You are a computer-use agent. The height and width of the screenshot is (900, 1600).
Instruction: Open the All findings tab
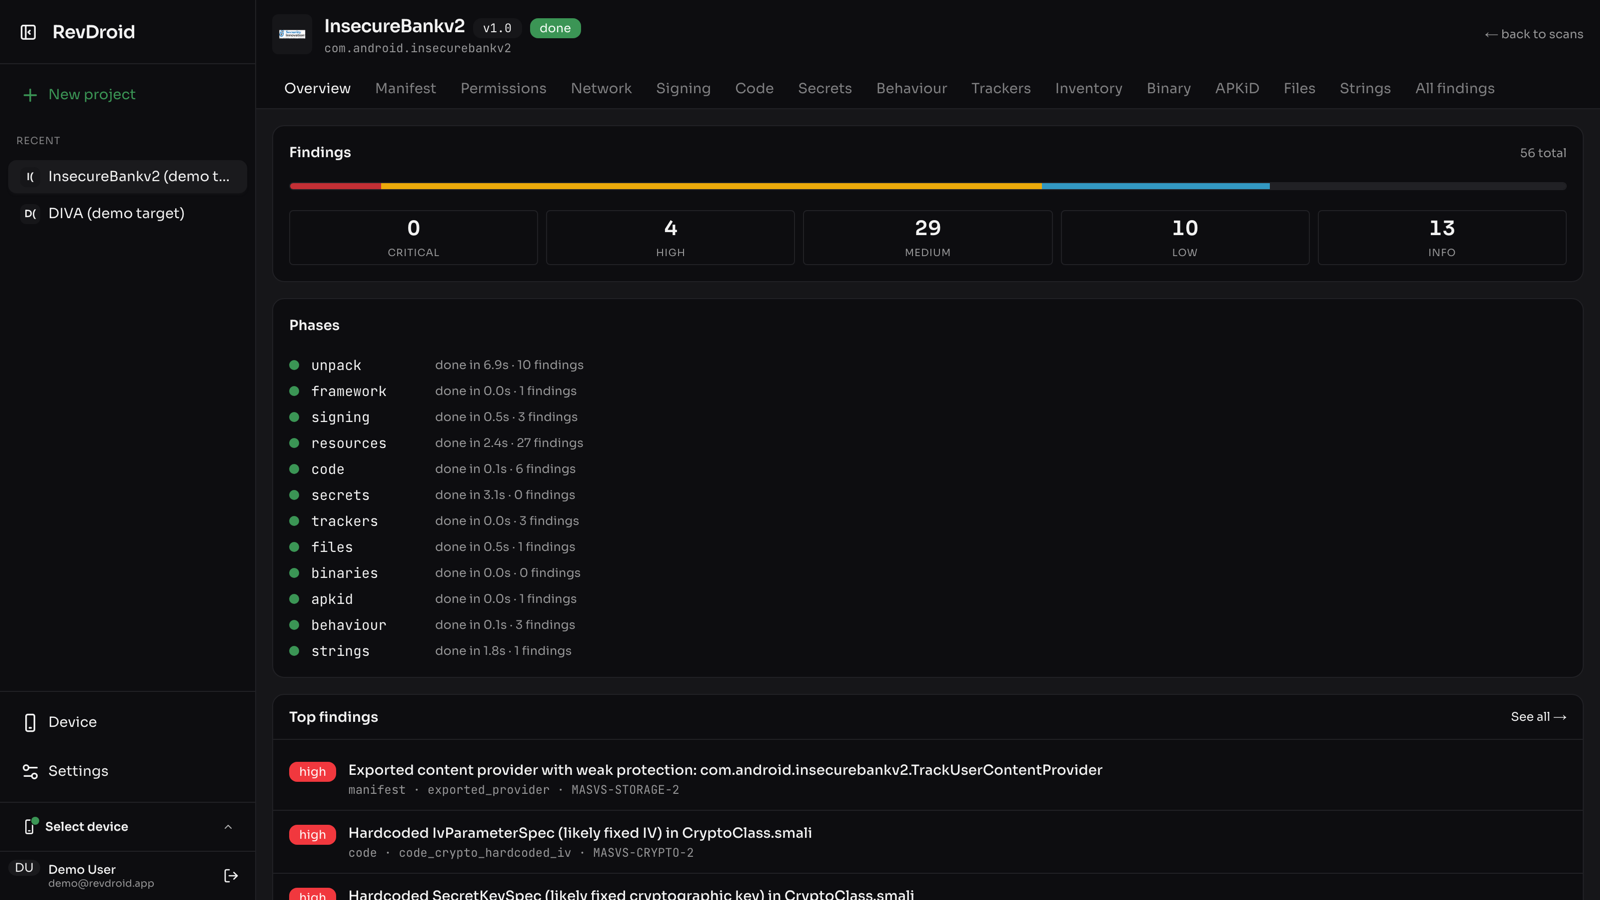[1454, 88]
